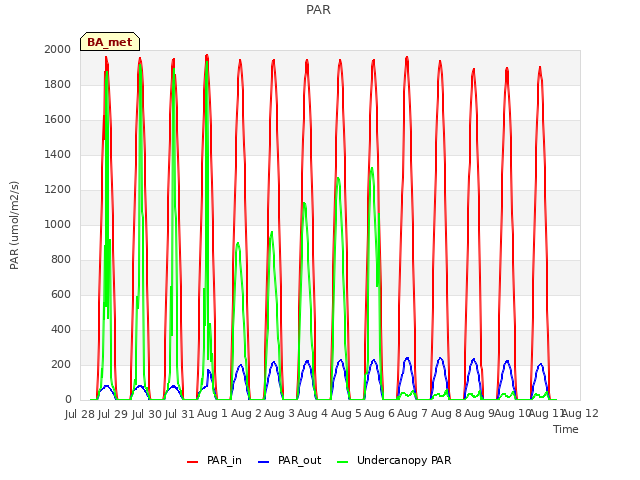Click the Aug 12 x-axis tick label
The width and height of the screenshot is (640, 480).
click(581, 414)
